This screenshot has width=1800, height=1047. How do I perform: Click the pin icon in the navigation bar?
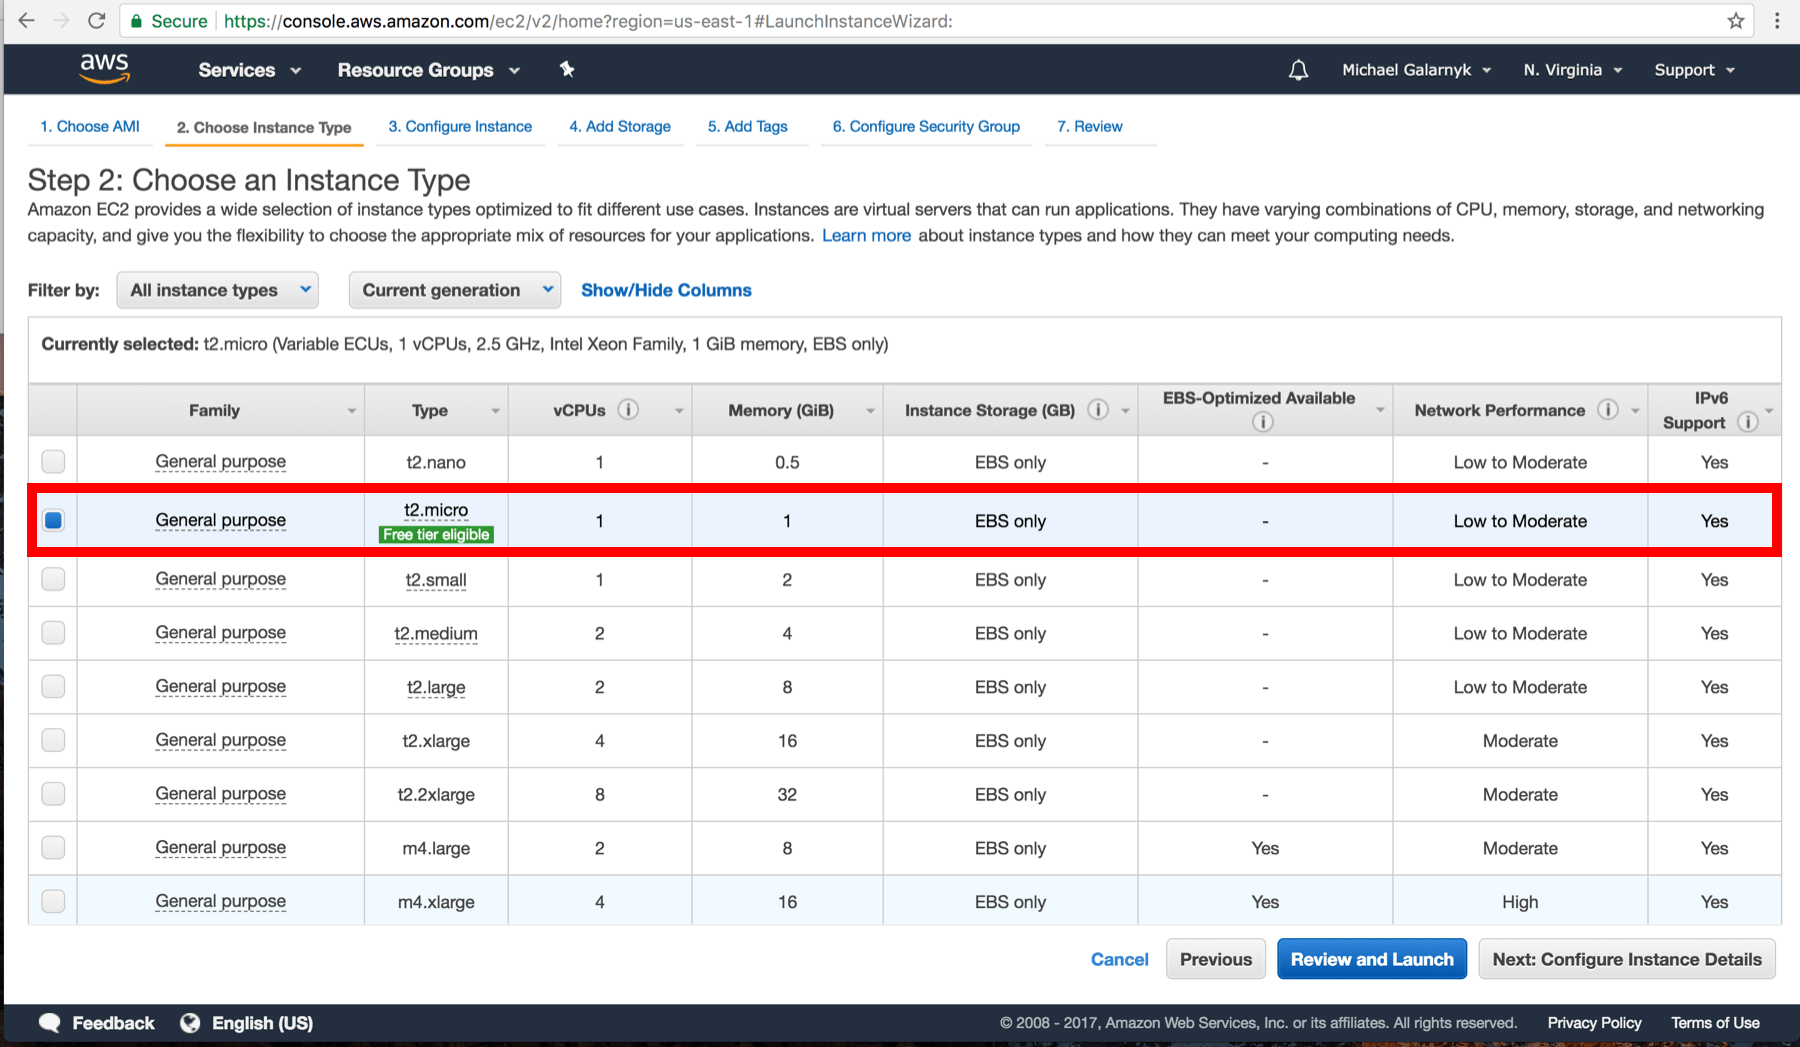[567, 69]
